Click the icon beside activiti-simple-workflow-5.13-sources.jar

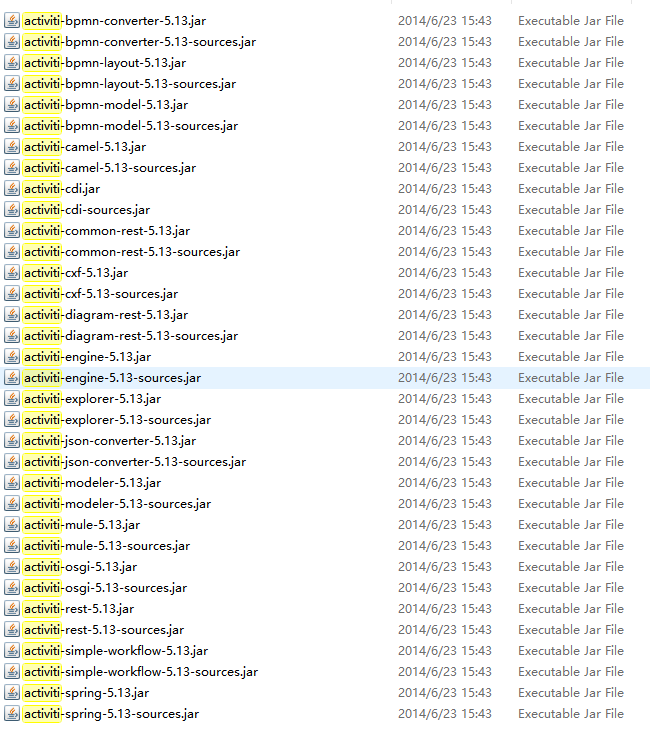[x=12, y=672]
